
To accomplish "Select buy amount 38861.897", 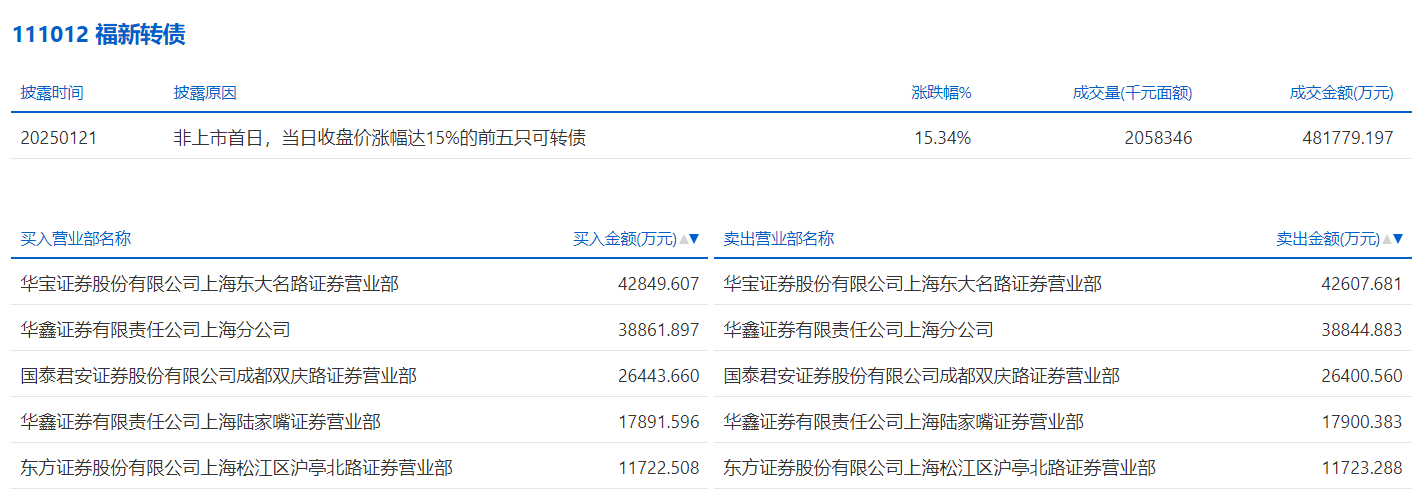I will point(659,330).
